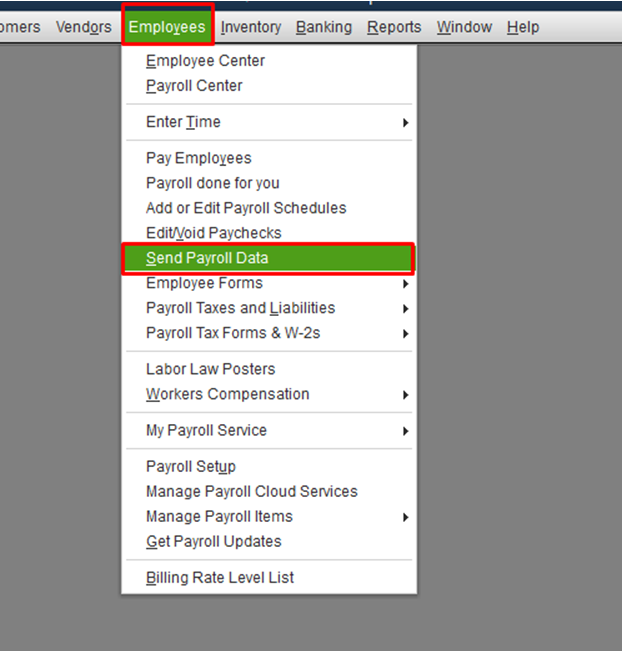This screenshot has height=651, width=624.
Task: Expand Payroll Tax Forms & W-2s submenu
Action: pyautogui.click(x=269, y=333)
